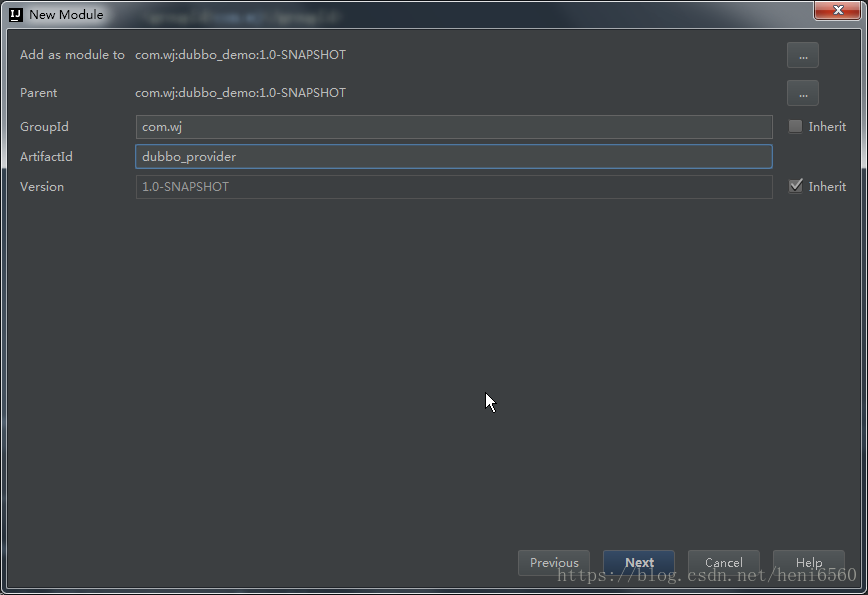Open browse button for Parent
This screenshot has width=868, height=595.
pyautogui.click(x=803, y=93)
